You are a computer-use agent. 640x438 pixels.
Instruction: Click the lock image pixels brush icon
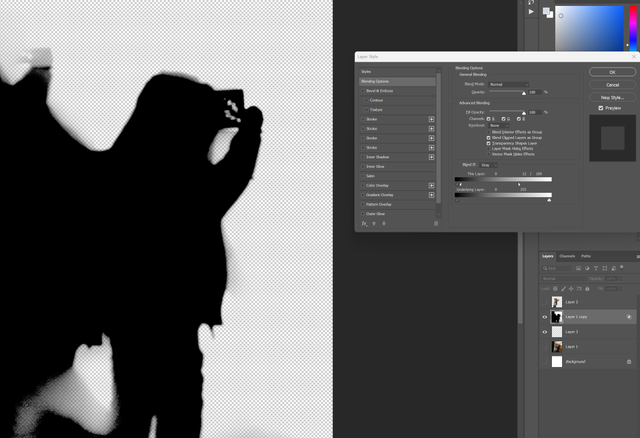[564, 289]
